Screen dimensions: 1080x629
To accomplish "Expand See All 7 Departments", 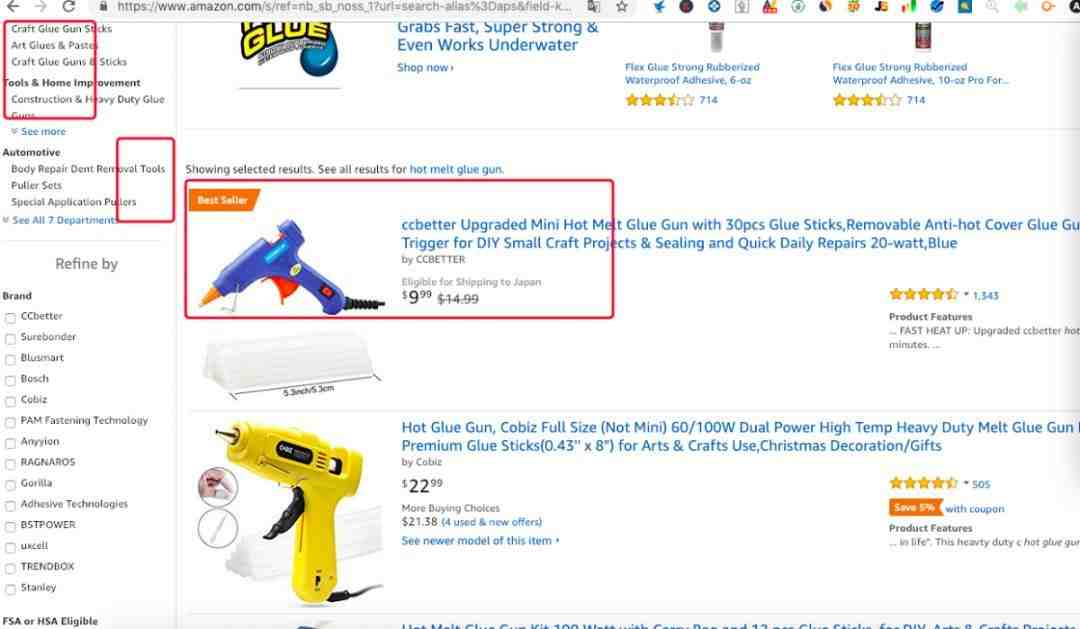I will (60, 220).
